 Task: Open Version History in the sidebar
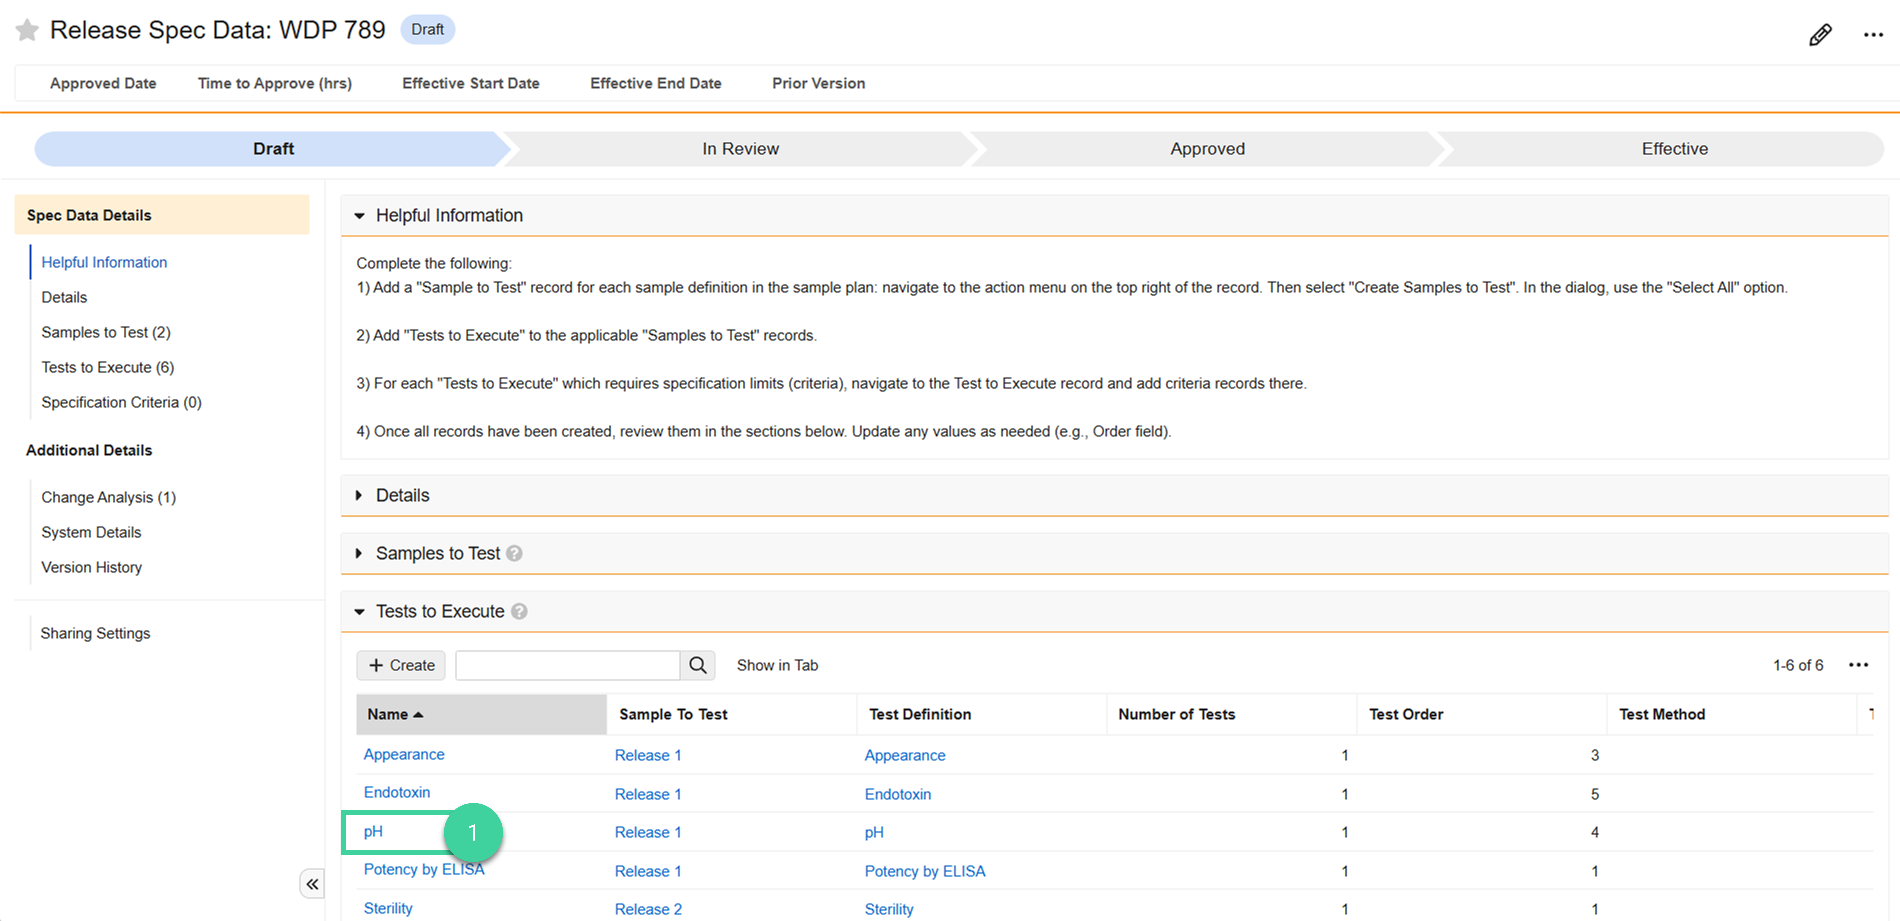coord(91,567)
